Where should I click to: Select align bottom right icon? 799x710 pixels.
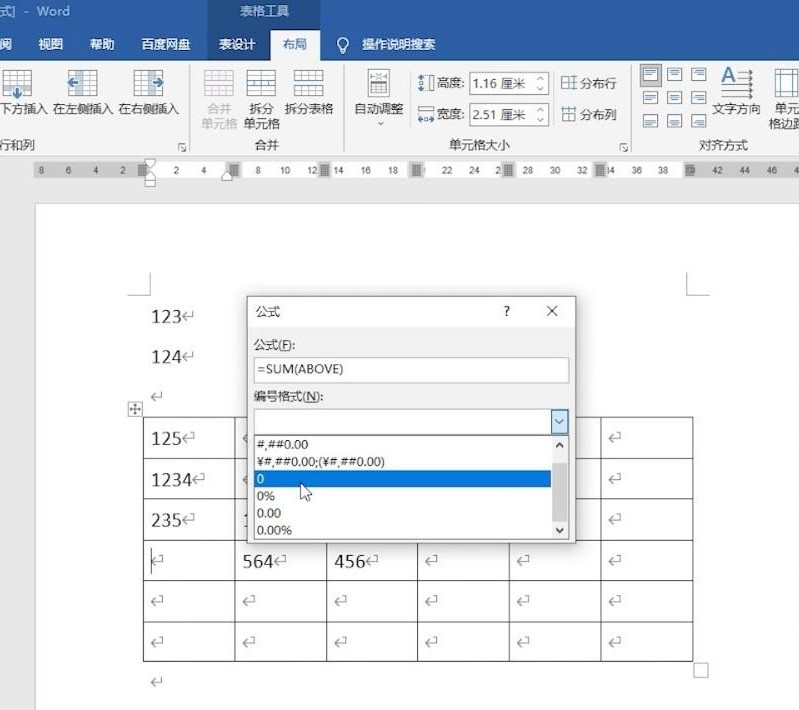click(x=699, y=121)
